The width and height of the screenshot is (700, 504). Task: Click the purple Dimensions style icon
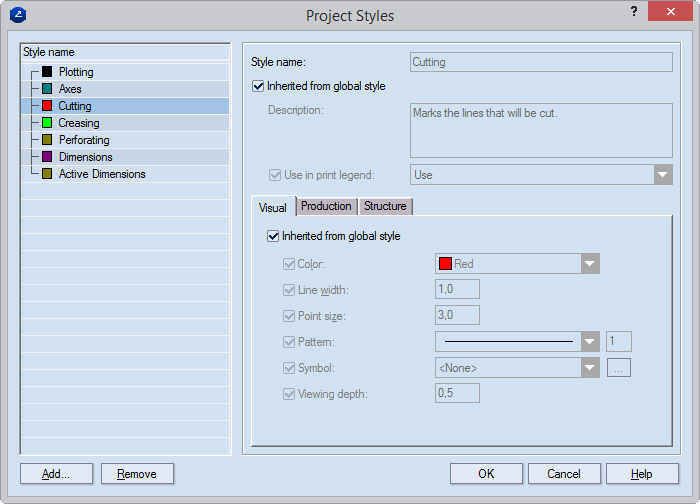coord(47,157)
